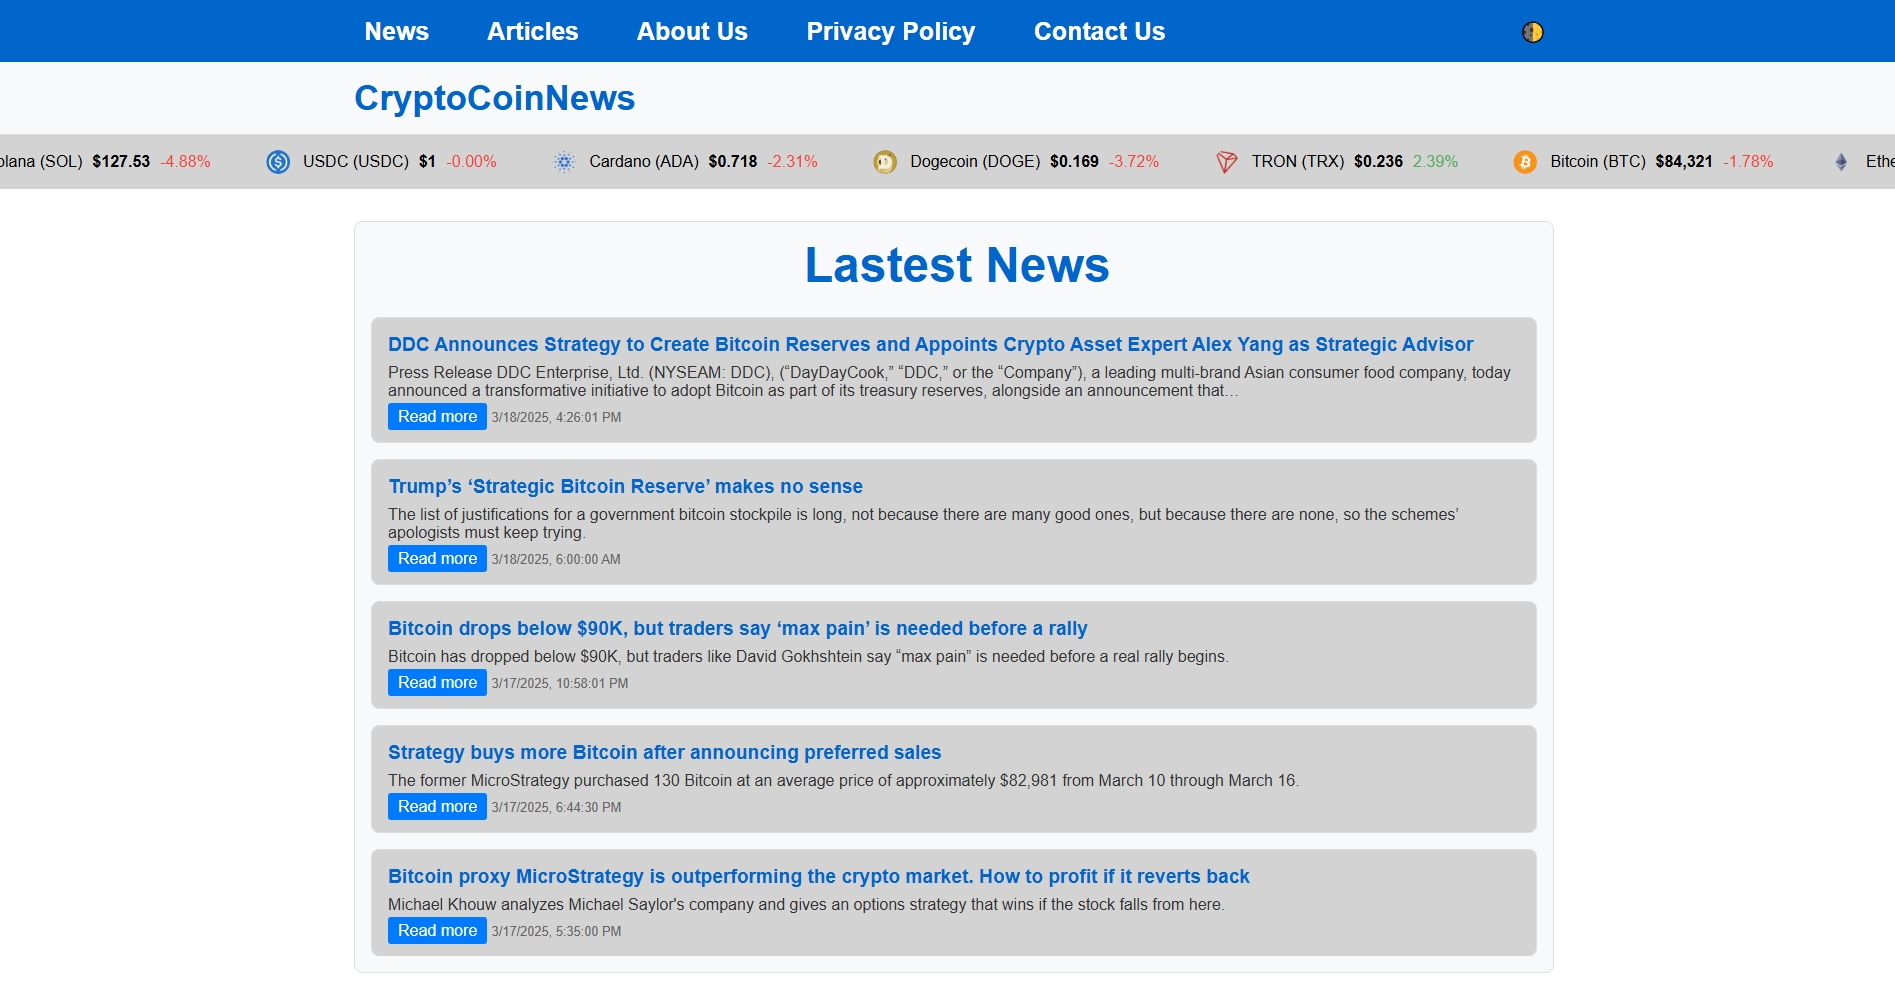Click timestamp 3/18/2025, 6:00:00 AM
The image size is (1895, 996).
coord(556,560)
